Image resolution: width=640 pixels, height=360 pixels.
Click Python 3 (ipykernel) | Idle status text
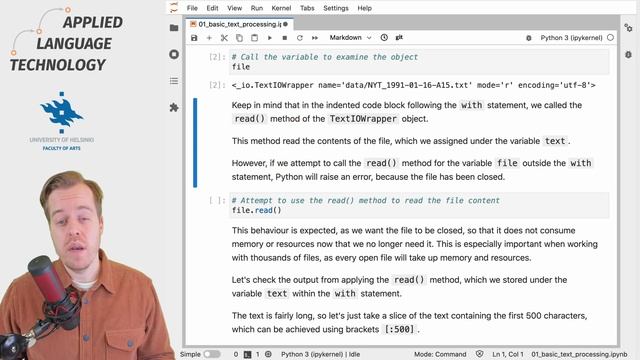pyautogui.click(x=320, y=354)
